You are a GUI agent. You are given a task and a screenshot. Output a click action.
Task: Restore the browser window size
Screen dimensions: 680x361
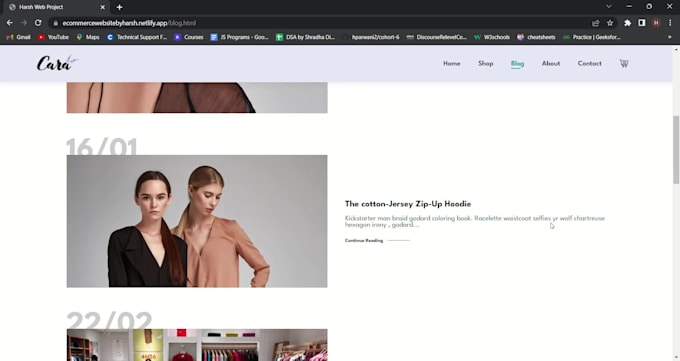(x=649, y=7)
